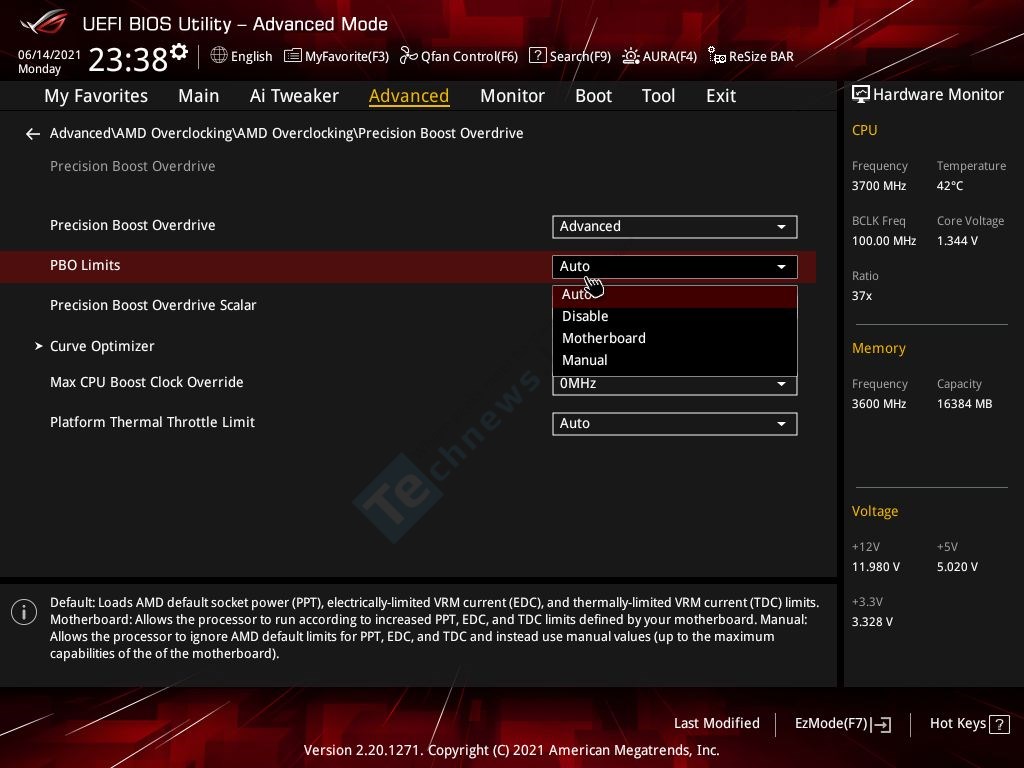Click the PBO Limits dropdown showing Auto

click(x=675, y=266)
